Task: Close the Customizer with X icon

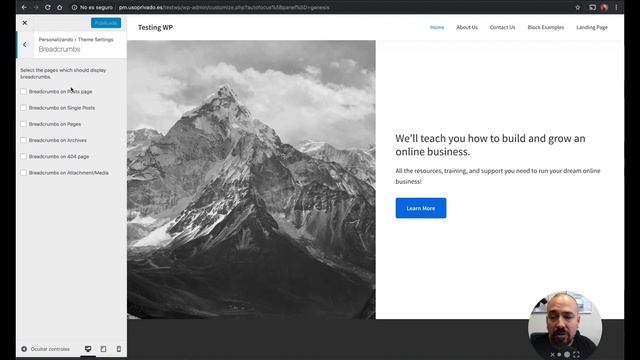Action: pyautogui.click(x=25, y=23)
